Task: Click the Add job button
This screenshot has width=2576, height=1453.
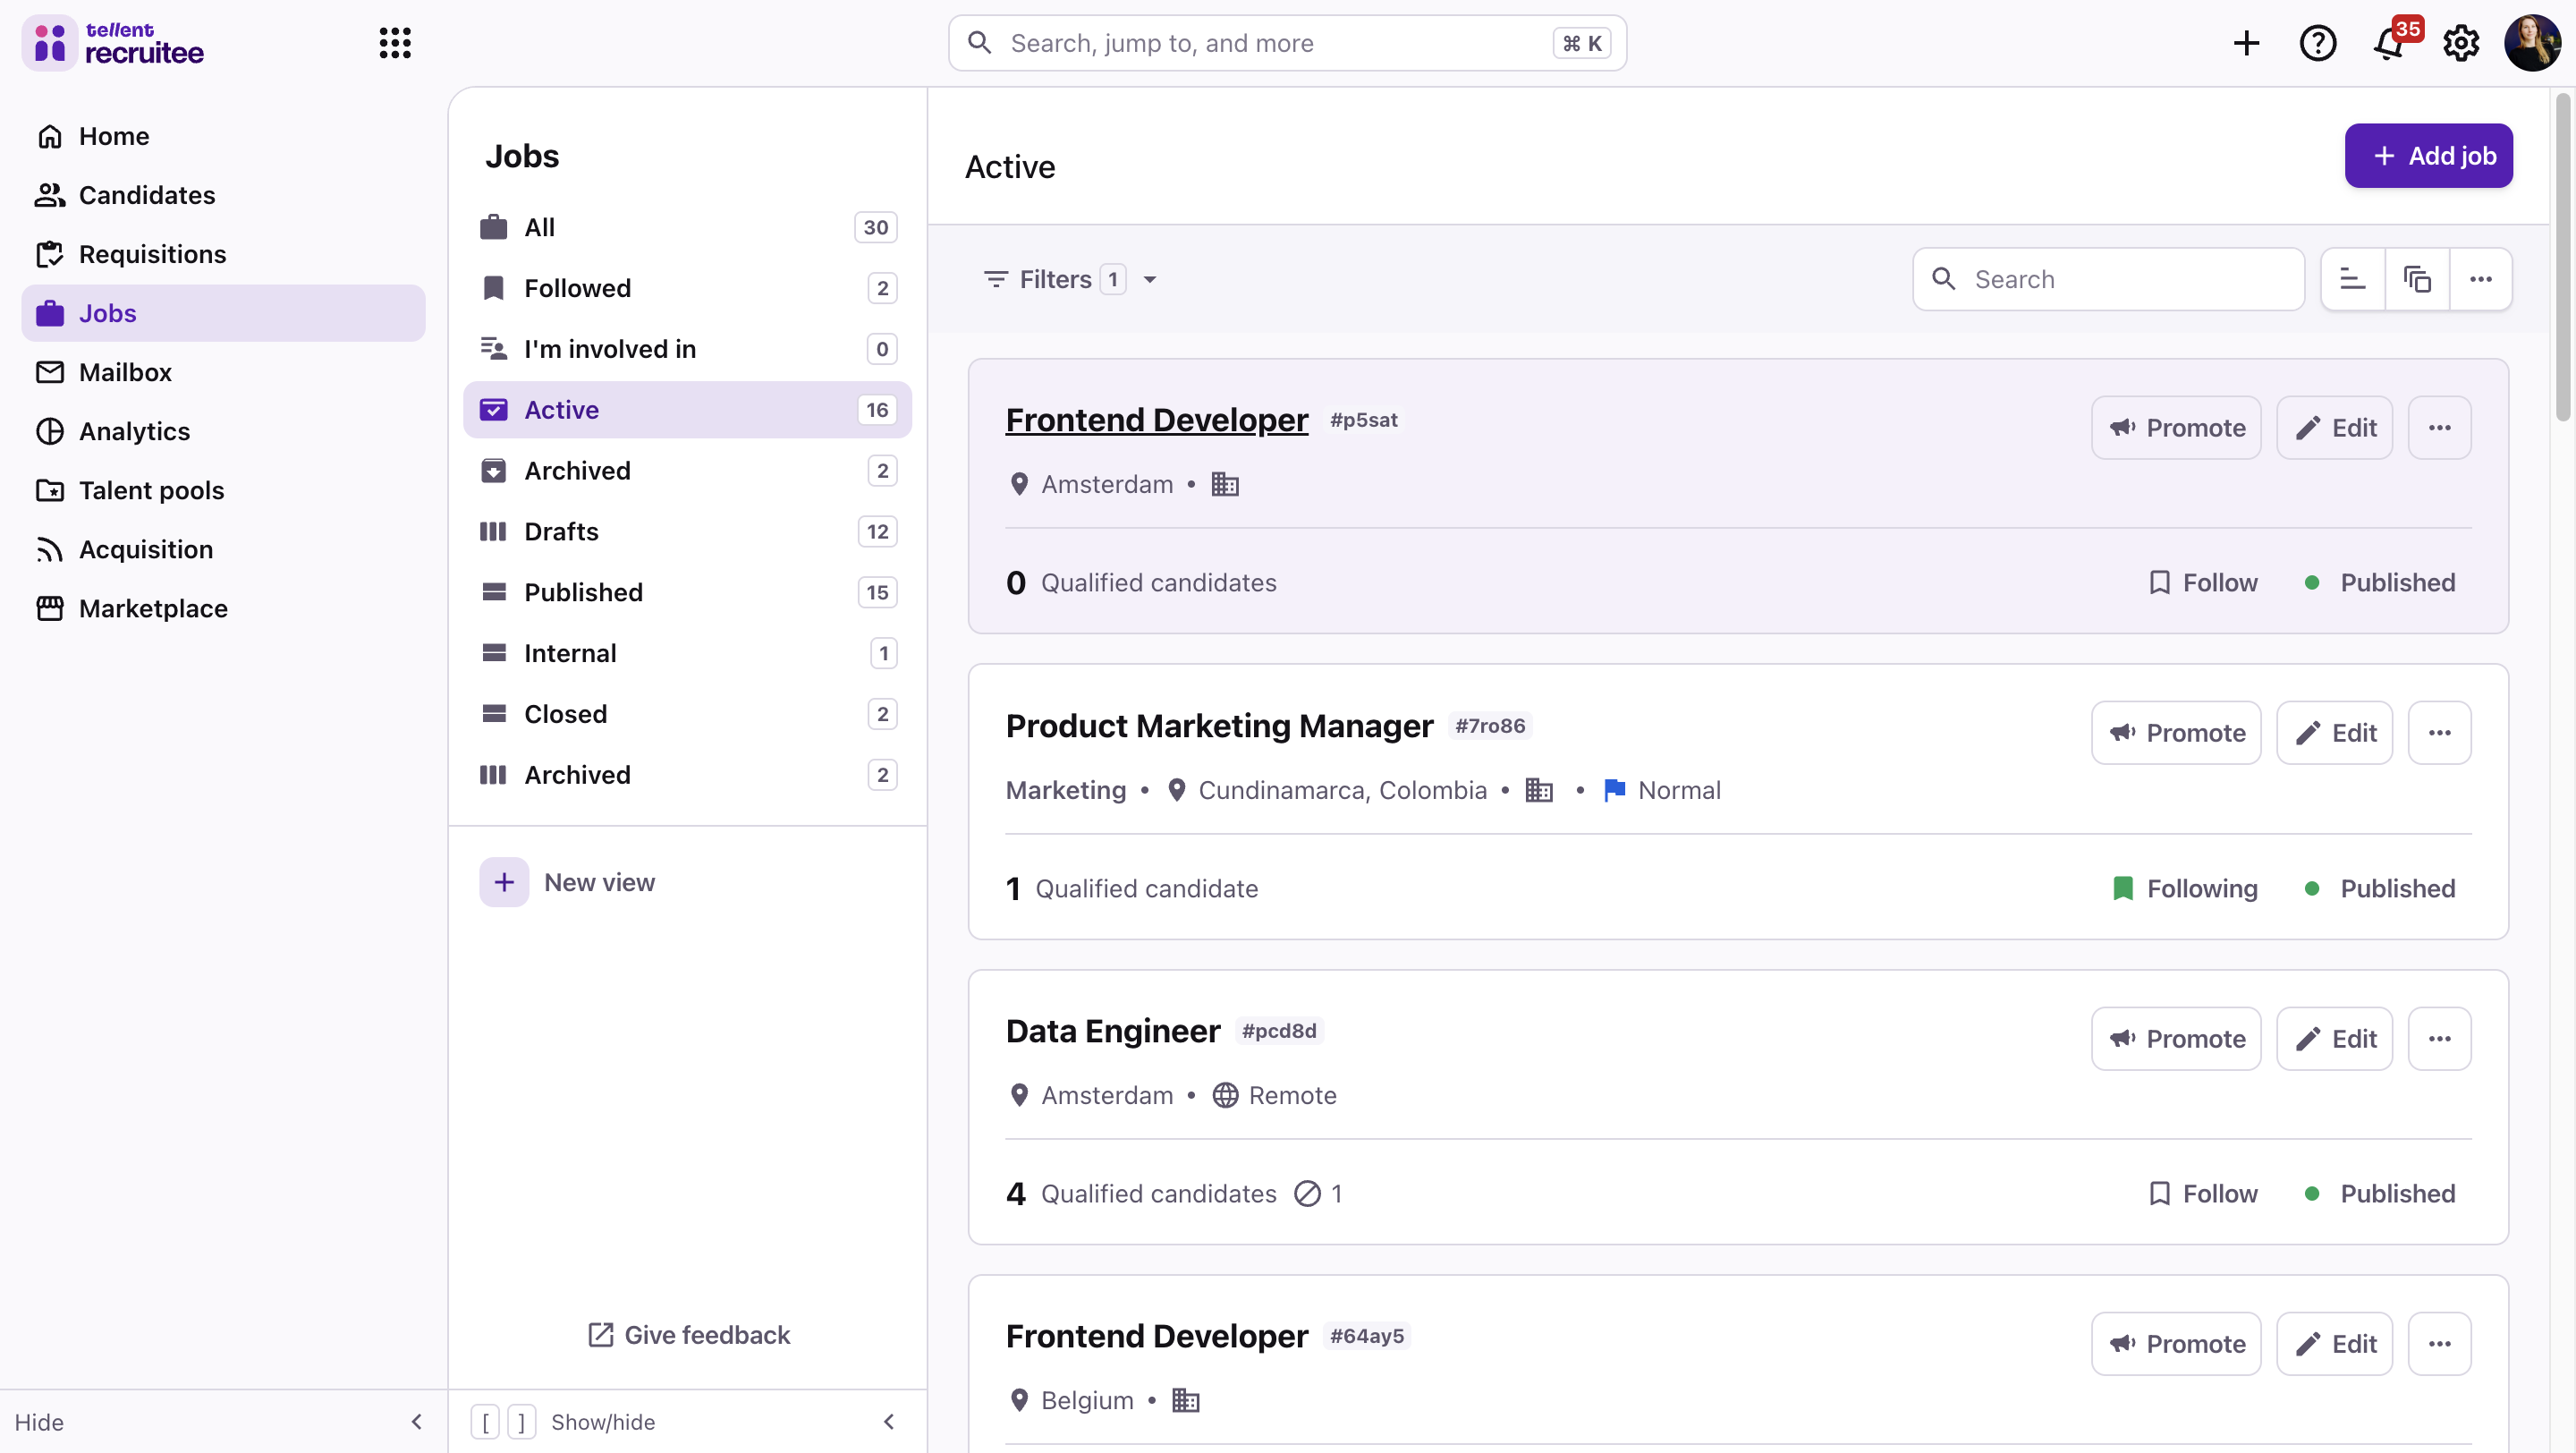Action: pos(2428,155)
